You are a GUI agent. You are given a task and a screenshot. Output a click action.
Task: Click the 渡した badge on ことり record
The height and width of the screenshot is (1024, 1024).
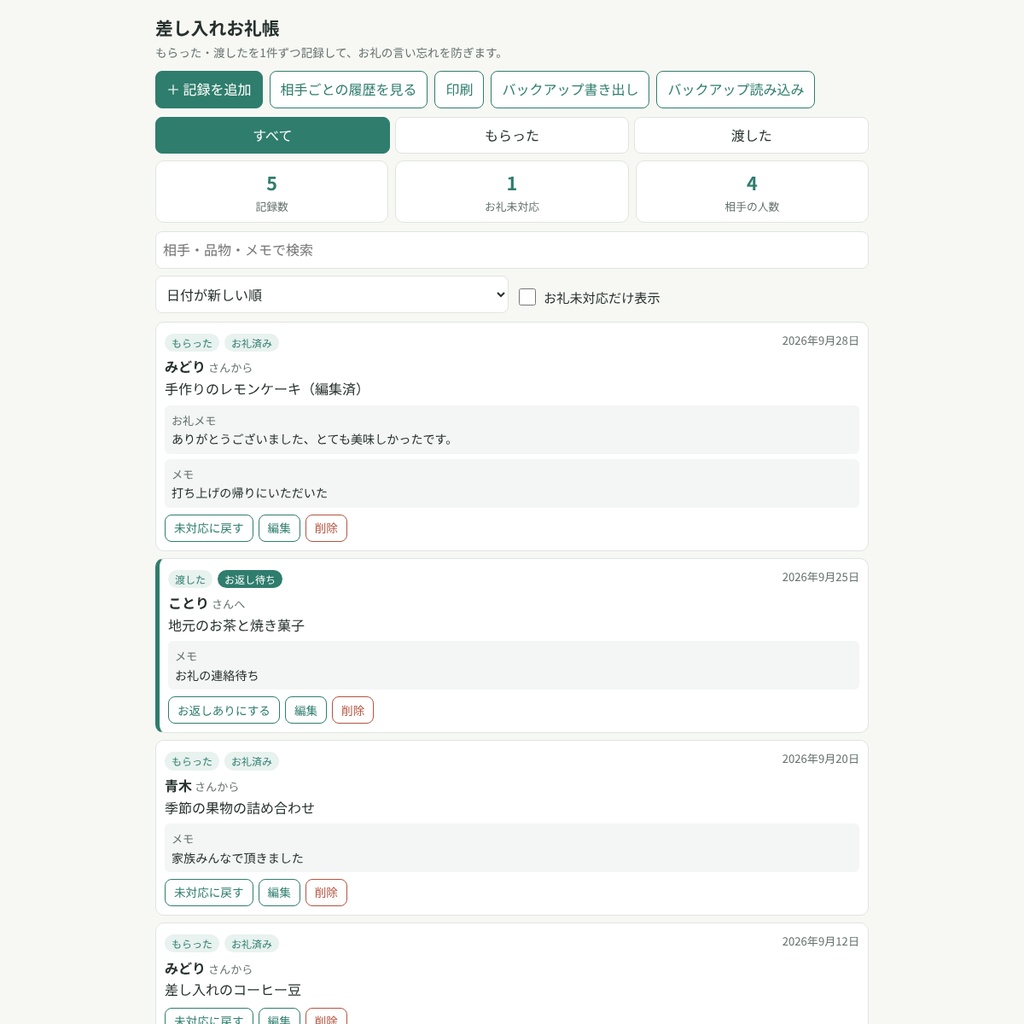190,579
